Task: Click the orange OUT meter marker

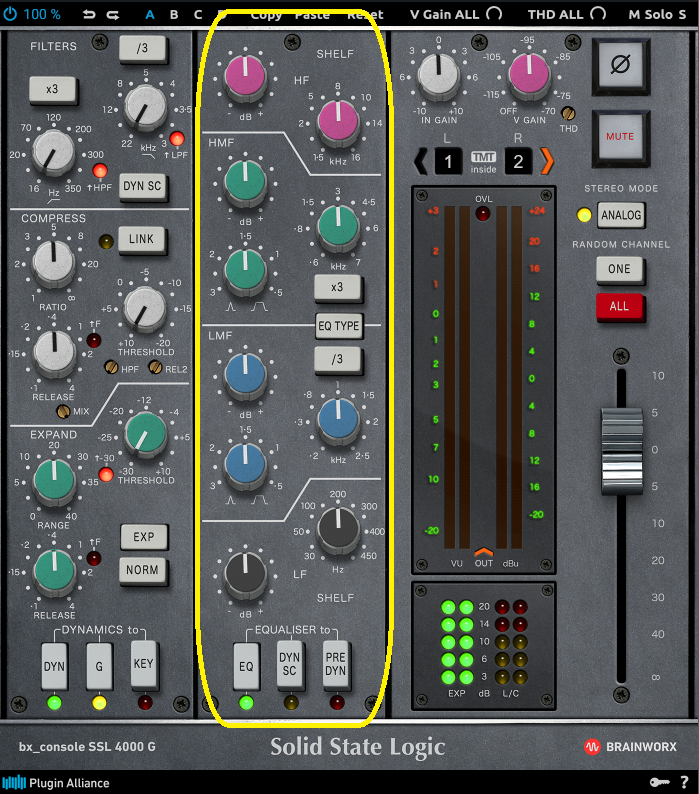Action: tap(484, 551)
